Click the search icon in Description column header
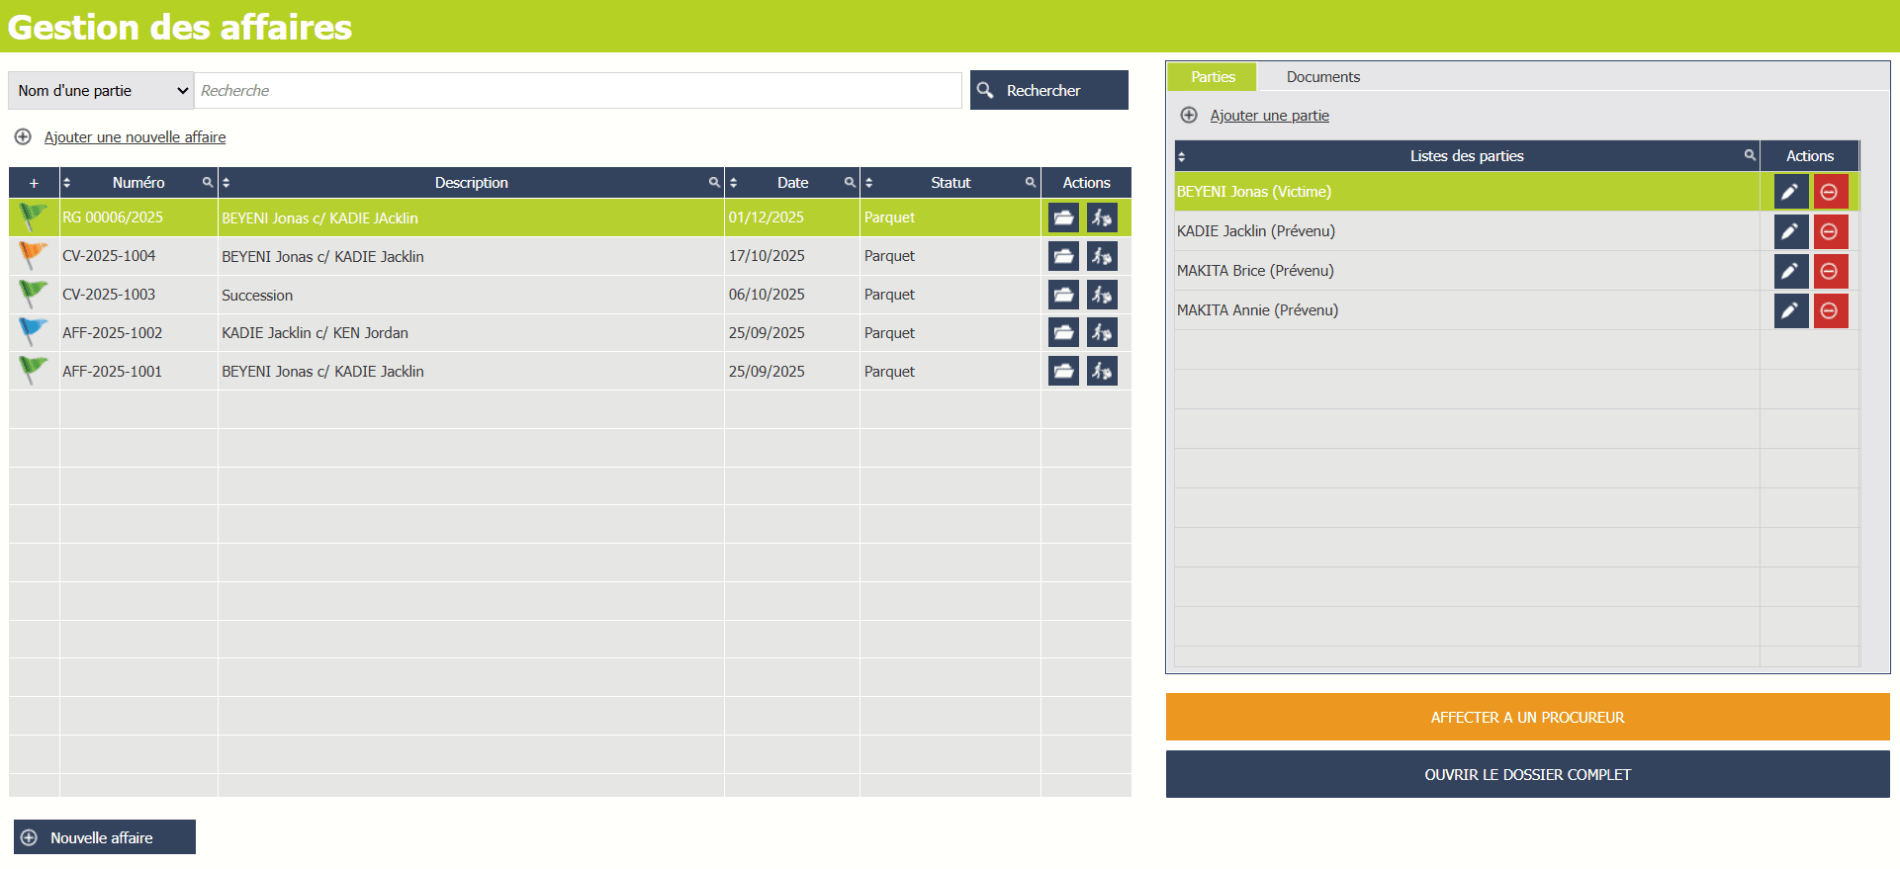The height and width of the screenshot is (869, 1900). 714,183
